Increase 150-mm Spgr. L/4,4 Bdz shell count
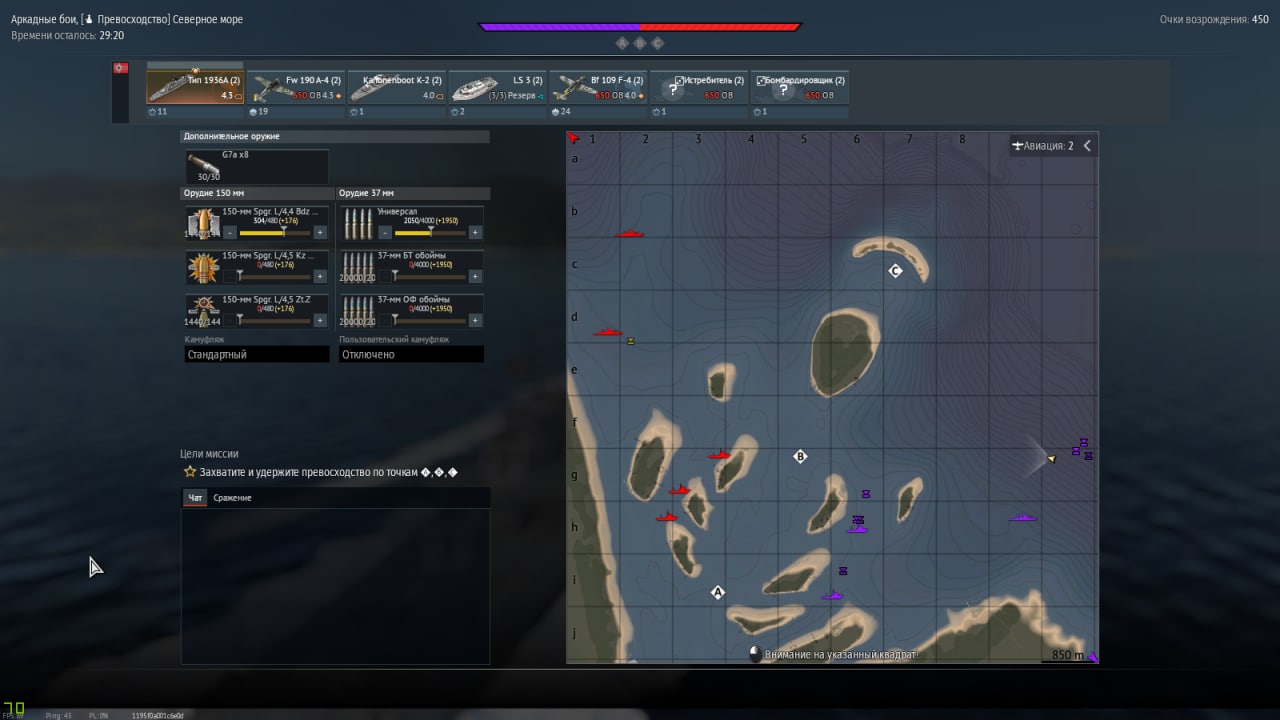 pyautogui.click(x=320, y=232)
